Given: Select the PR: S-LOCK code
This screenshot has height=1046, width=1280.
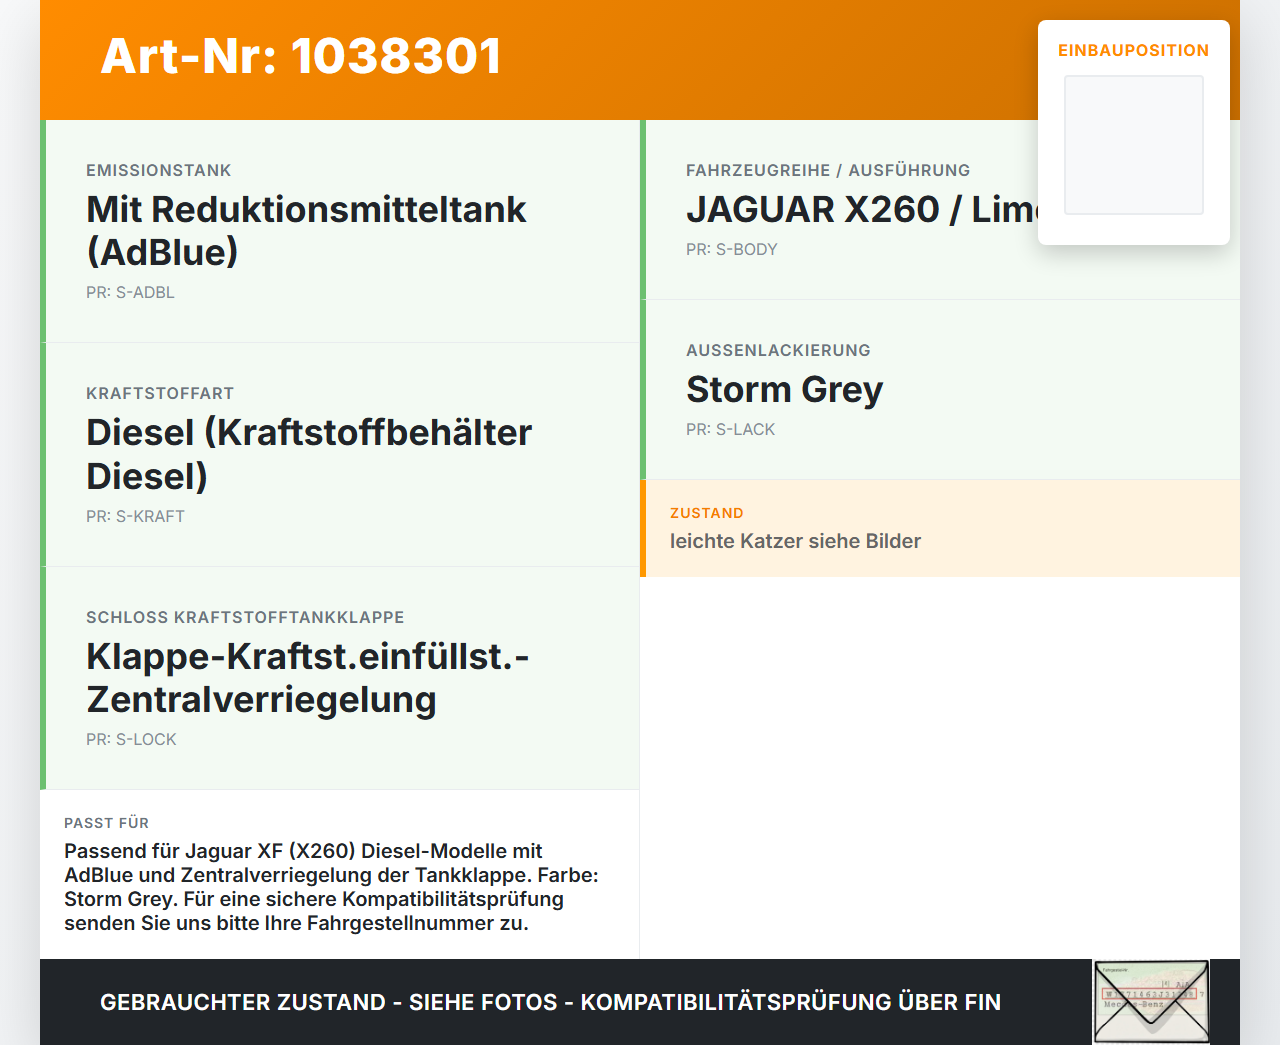Looking at the screenshot, I should tap(131, 739).
